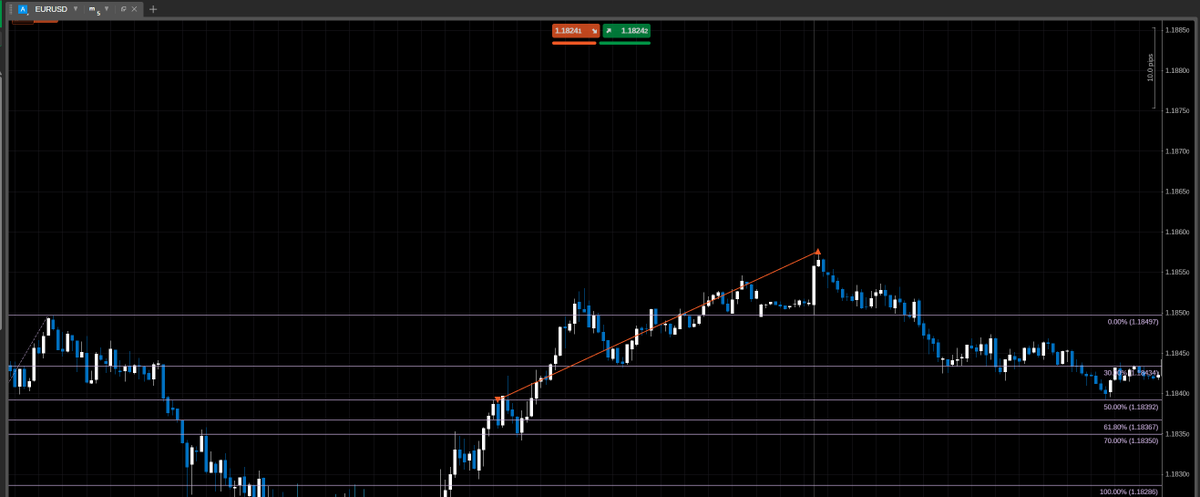Click the red sell price 1.18241 button
The height and width of the screenshot is (497, 1200).
click(575, 31)
